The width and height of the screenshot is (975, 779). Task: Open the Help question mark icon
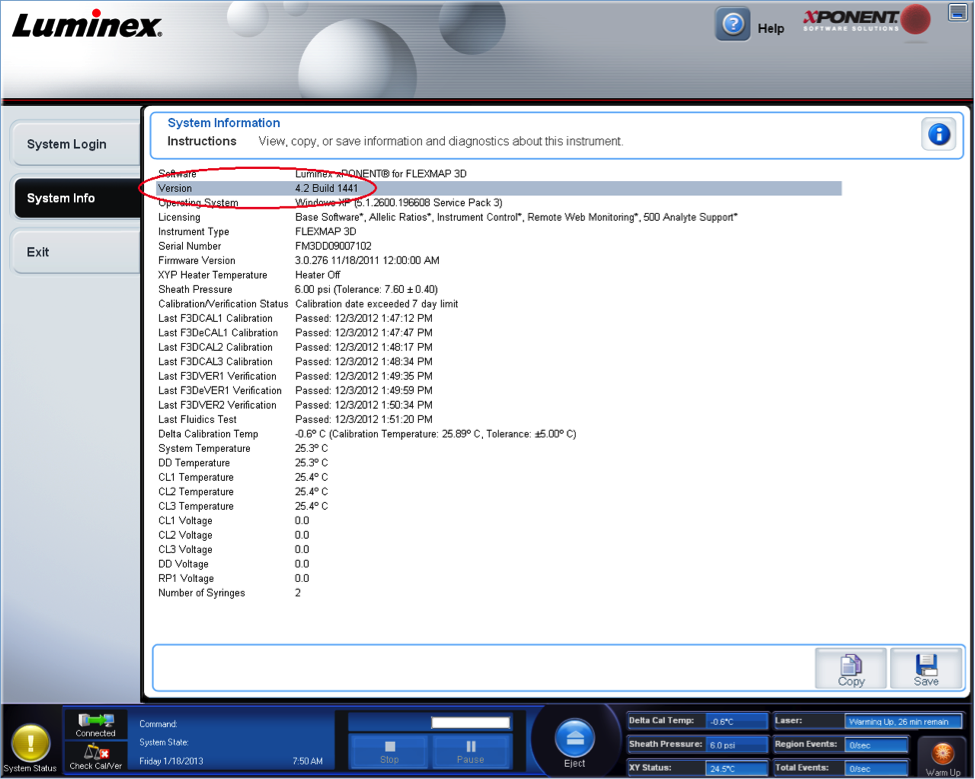click(x=732, y=25)
